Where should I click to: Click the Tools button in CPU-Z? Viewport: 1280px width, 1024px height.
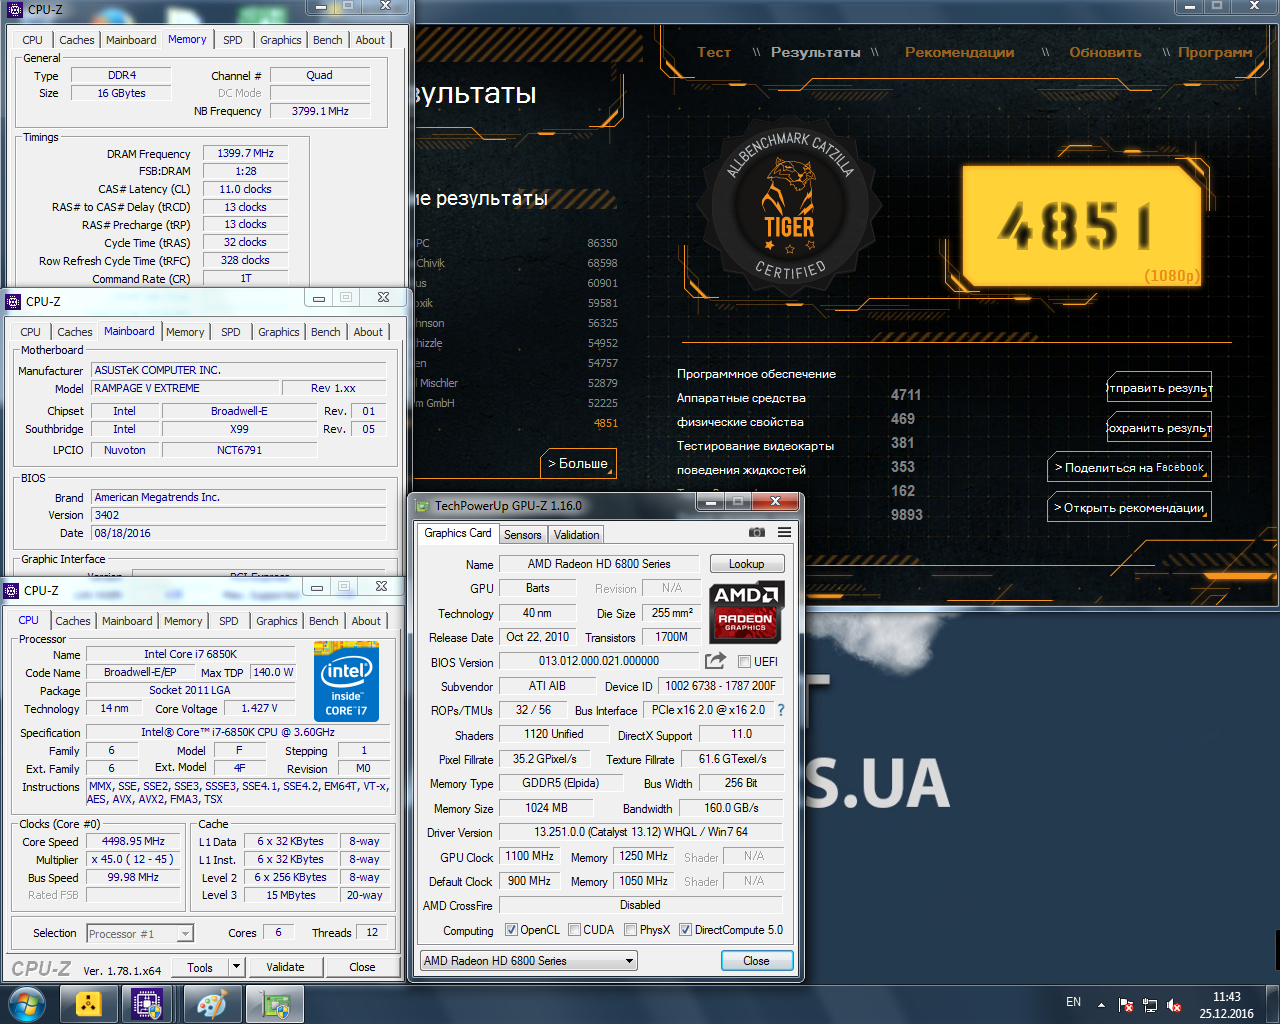pos(200,967)
